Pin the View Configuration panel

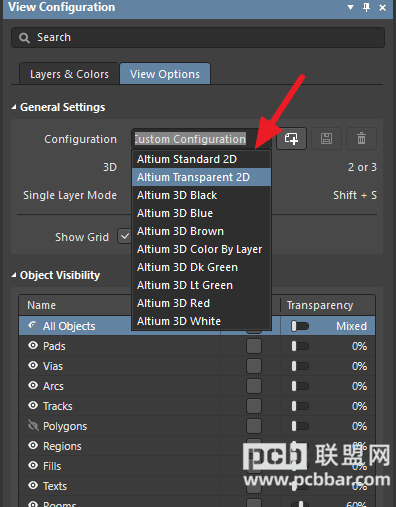pyautogui.click(x=366, y=7)
